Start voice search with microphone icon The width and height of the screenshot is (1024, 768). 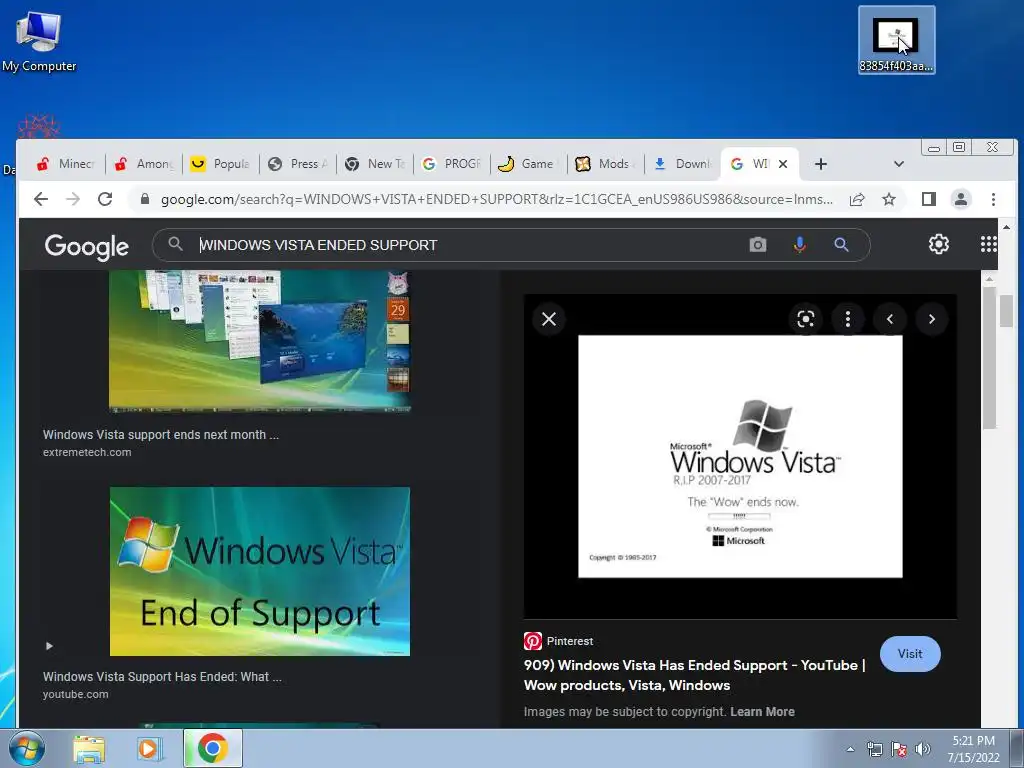click(799, 245)
